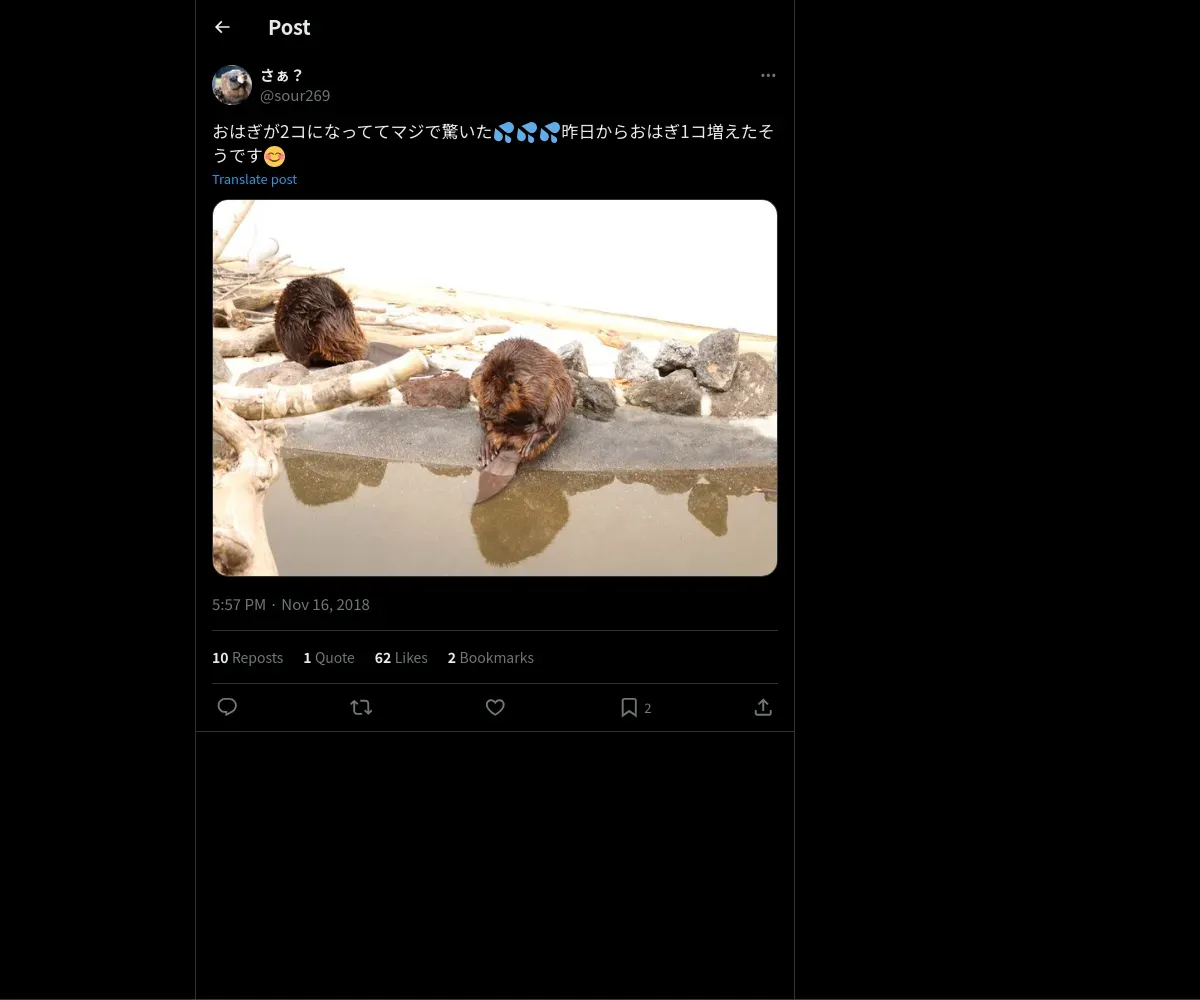
Task: Open the さぁ？ display name profile
Action: click(281, 75)
